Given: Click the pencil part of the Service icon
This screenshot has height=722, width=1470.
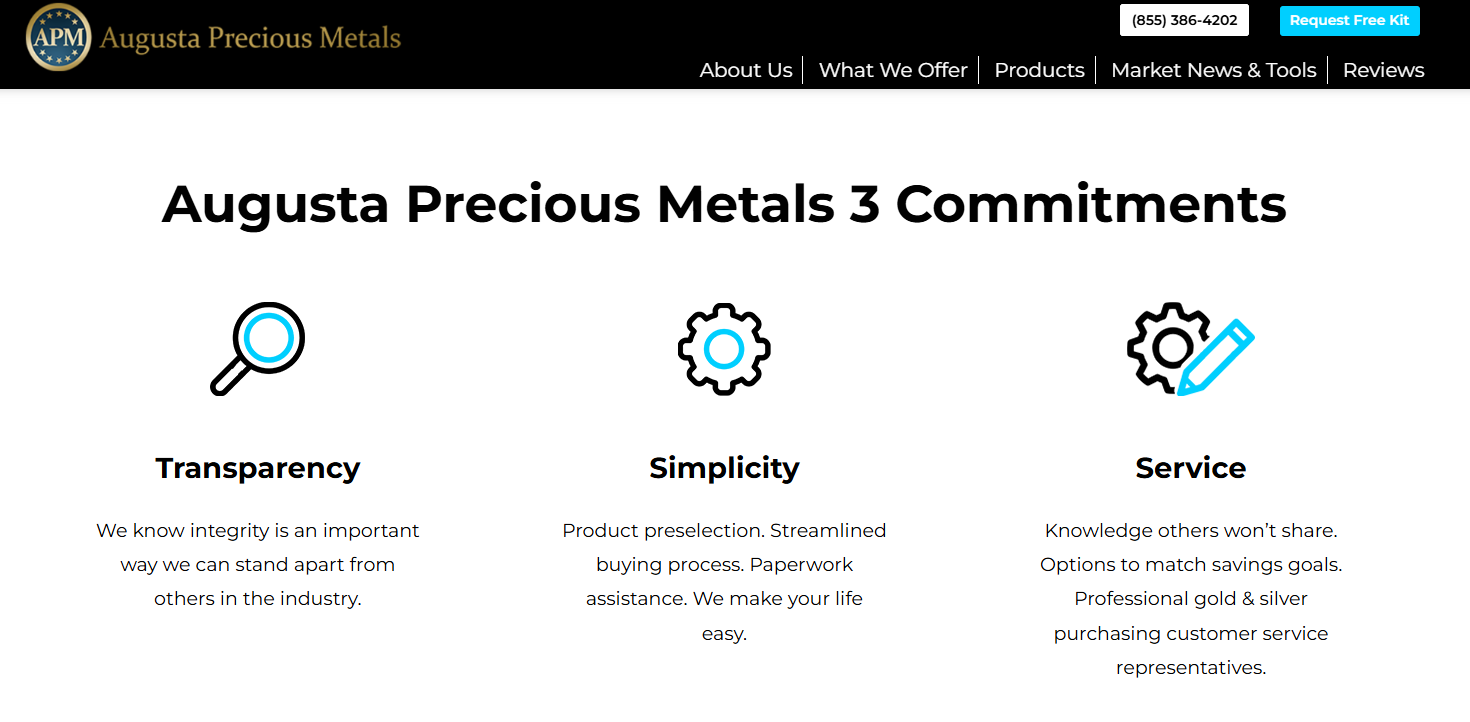Looking at the screenshot, I should (1216, 357).
